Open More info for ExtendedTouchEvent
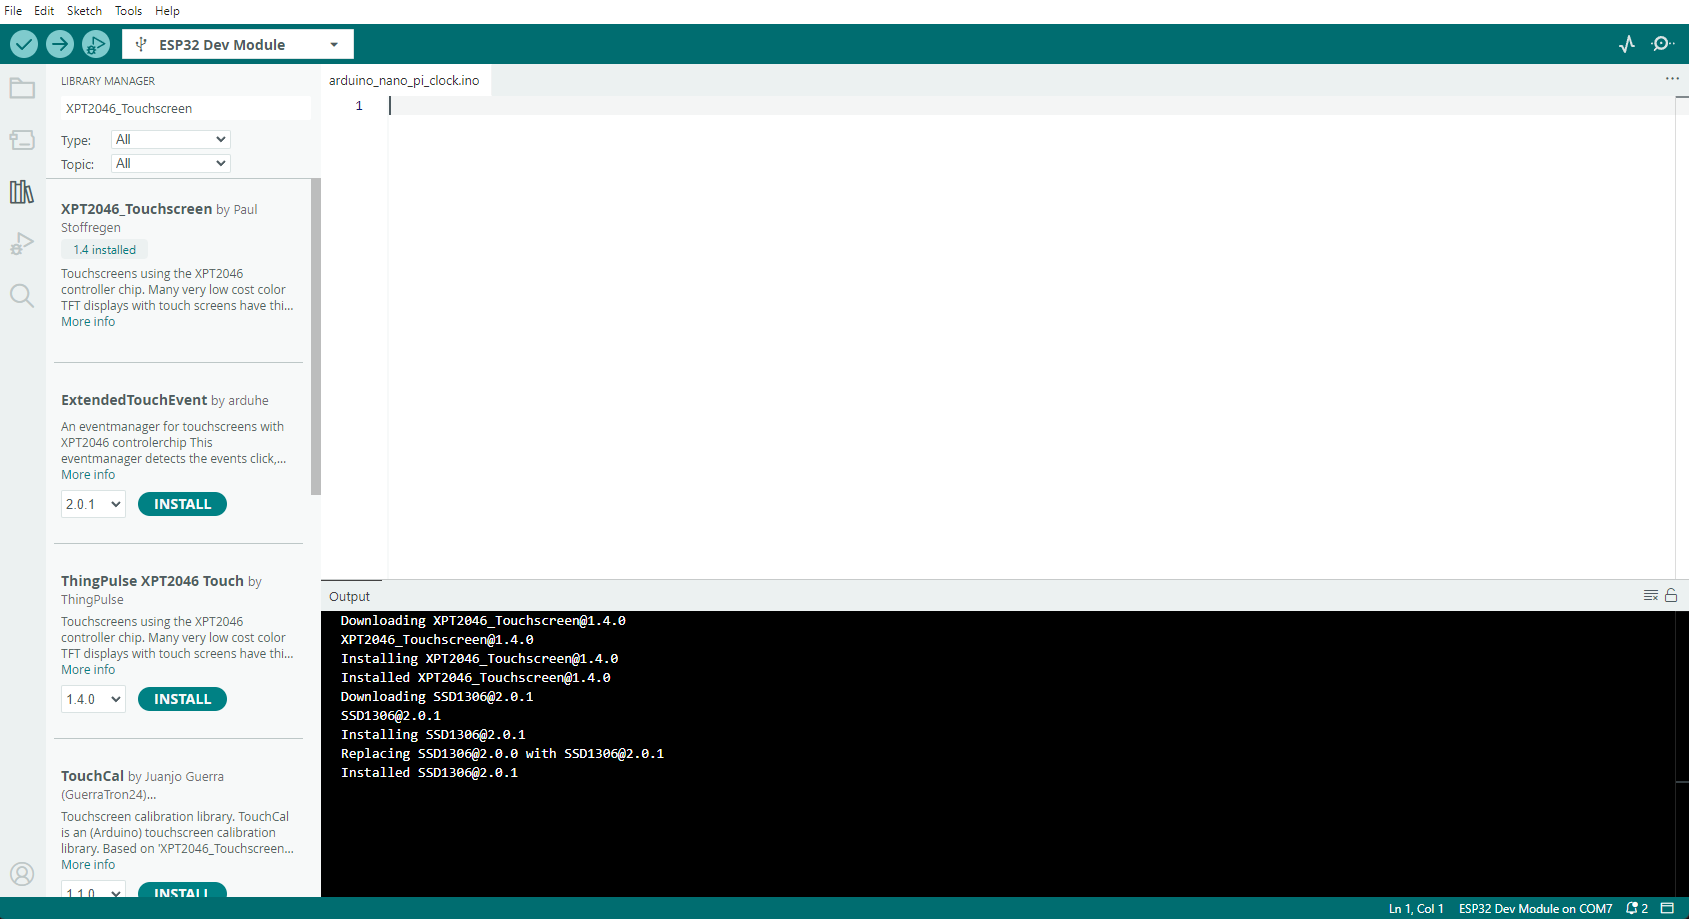 pos(88,475)
